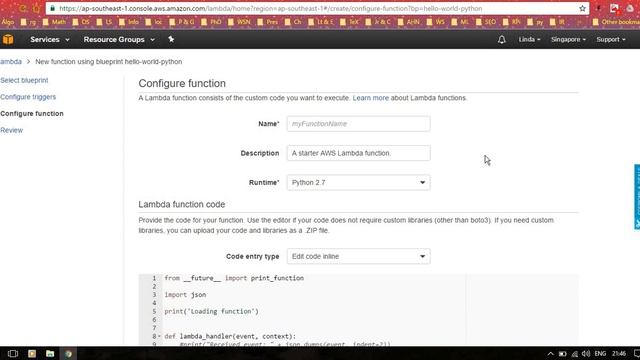The height and width of the screenshot is (360, 640).
Task: Open the Other bookmarks folder
Action: tap(616, 22)
